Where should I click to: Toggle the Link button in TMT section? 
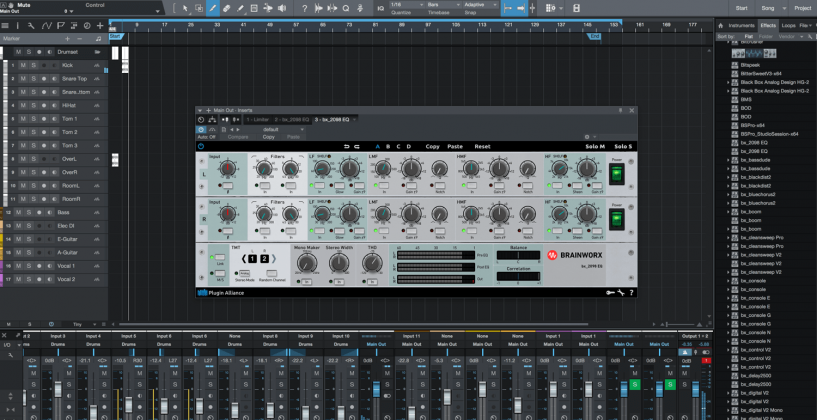pyautogui.click(x=220, y=257)
